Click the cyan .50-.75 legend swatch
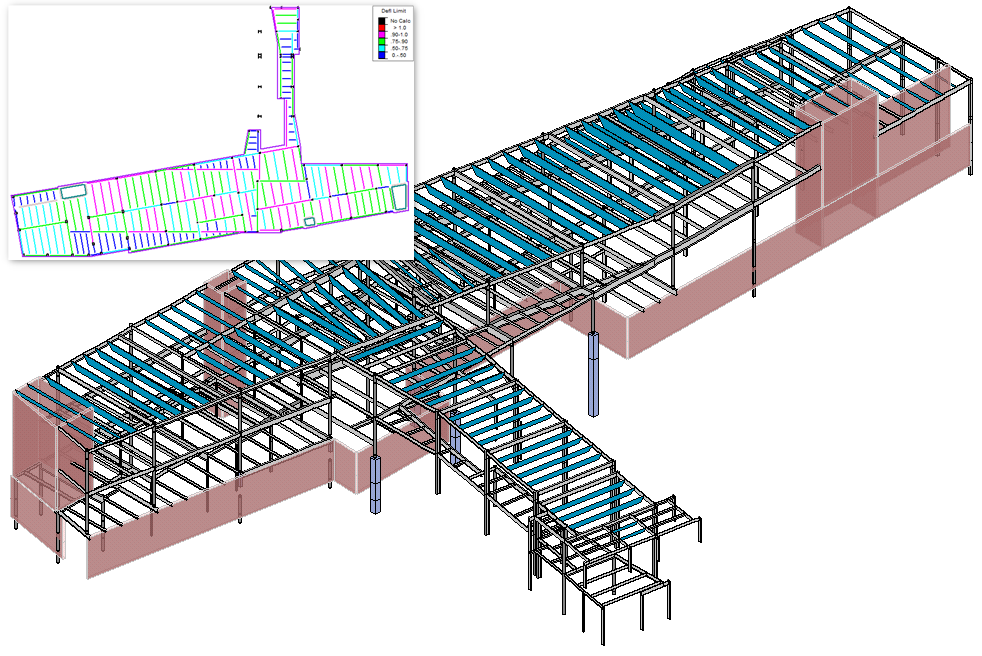The width and height of the screenshot is (982, 656). (x=382, y=48)
